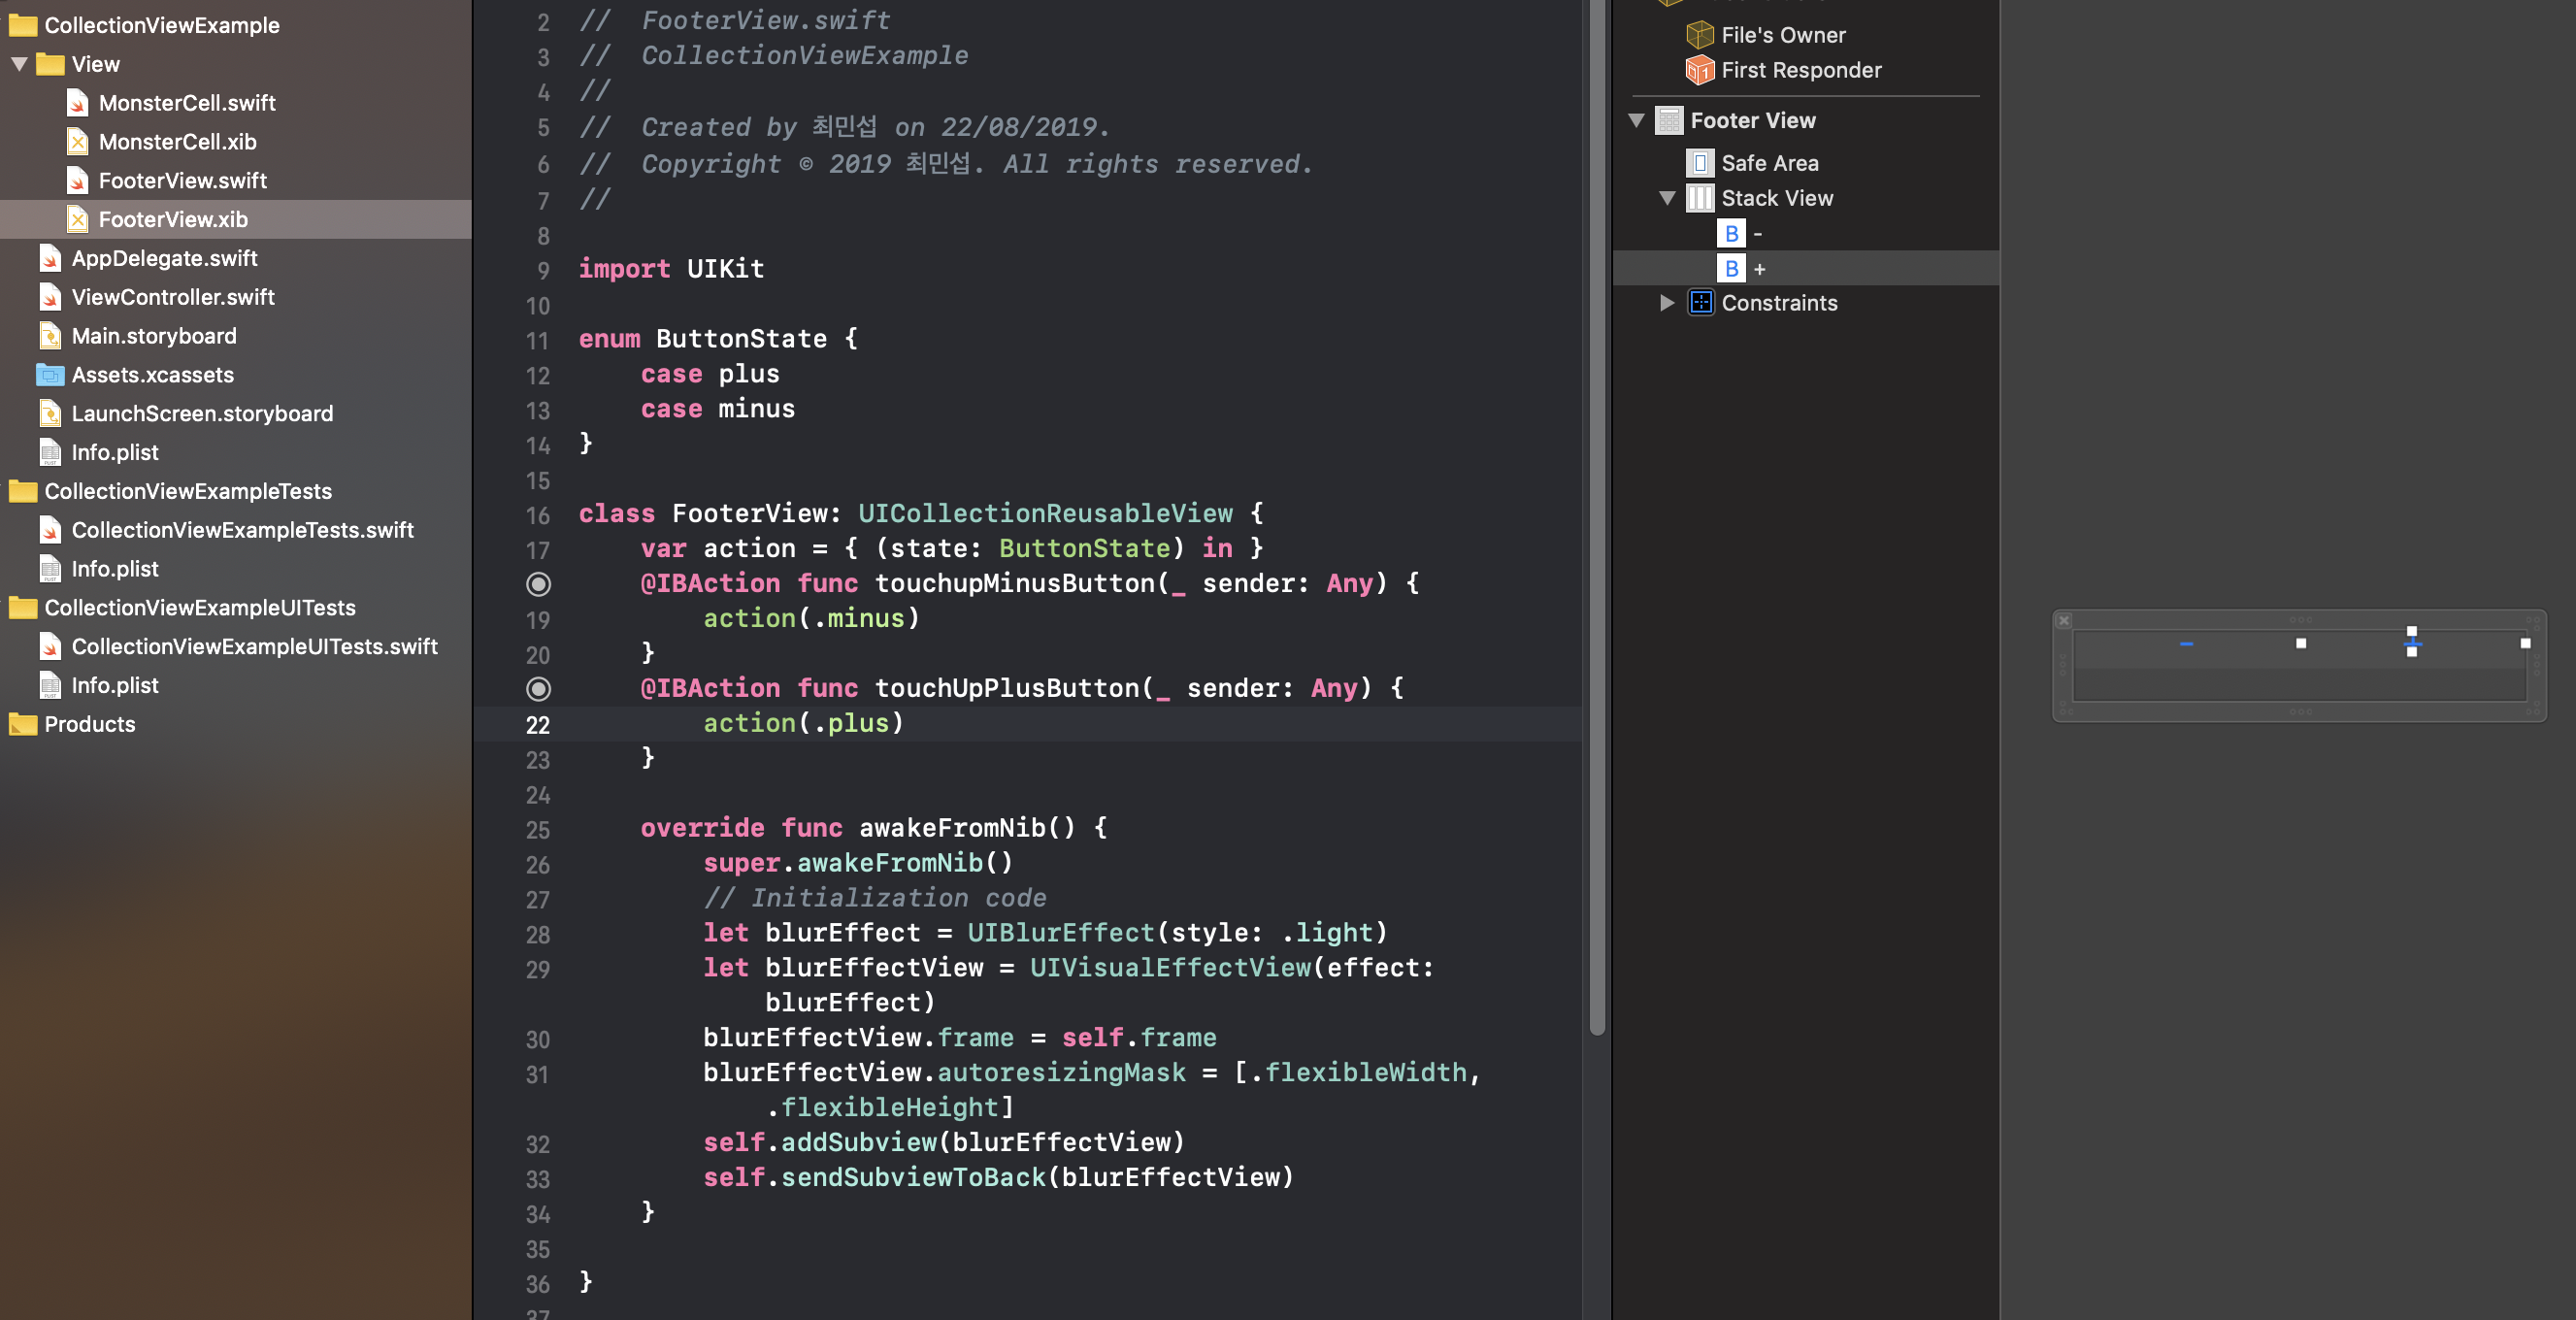Close the Footer View canvas with X

[x=2063, y=621]
